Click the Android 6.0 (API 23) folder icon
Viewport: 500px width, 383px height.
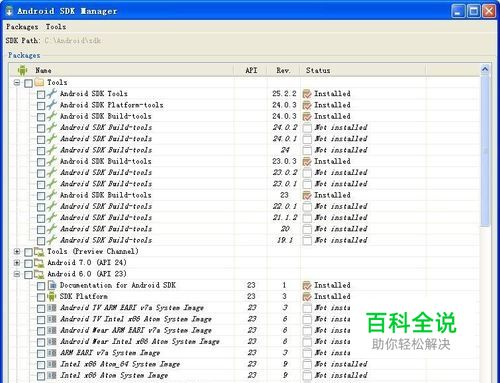point(39,274)
